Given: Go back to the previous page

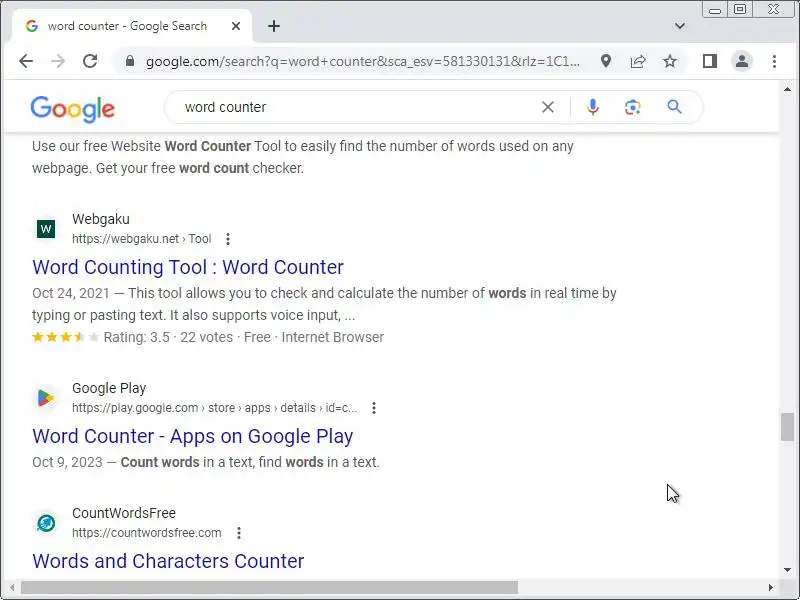Looking at the screenshot, I should click(26, 61).
